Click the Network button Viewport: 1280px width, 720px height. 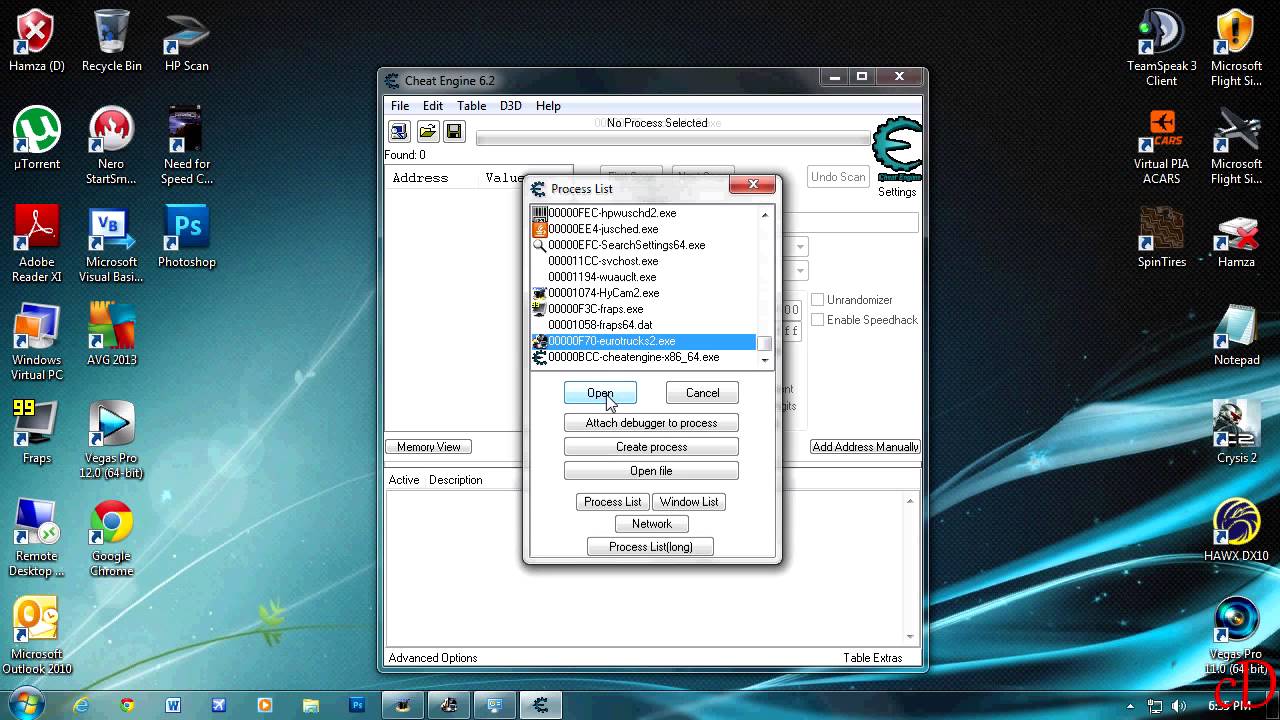[x=652, y=524]
